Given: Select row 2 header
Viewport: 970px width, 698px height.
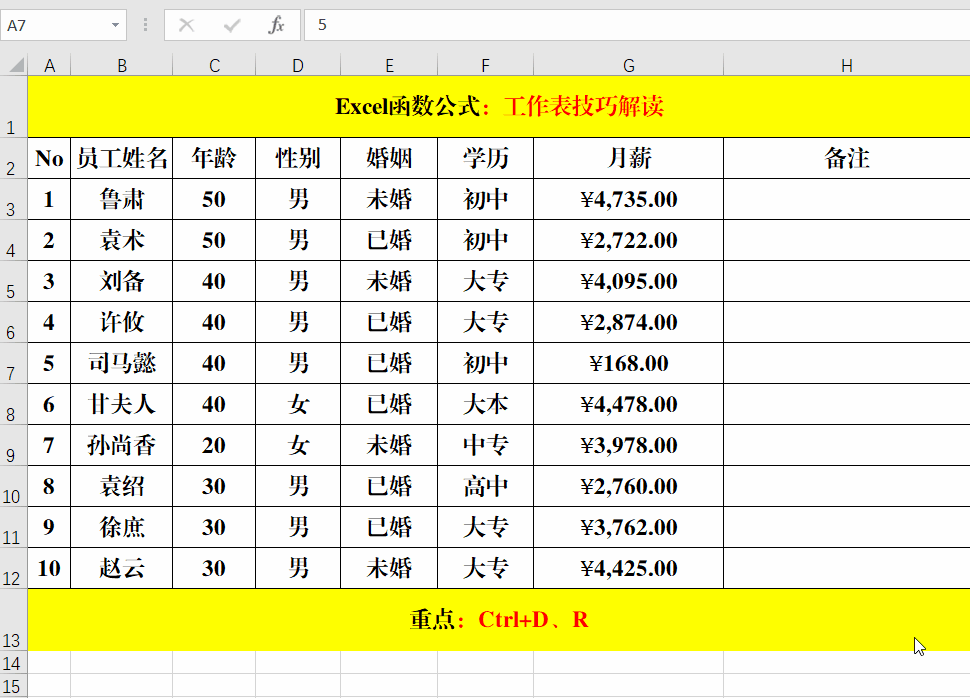Looking at the screenshot, I should 14,158.
